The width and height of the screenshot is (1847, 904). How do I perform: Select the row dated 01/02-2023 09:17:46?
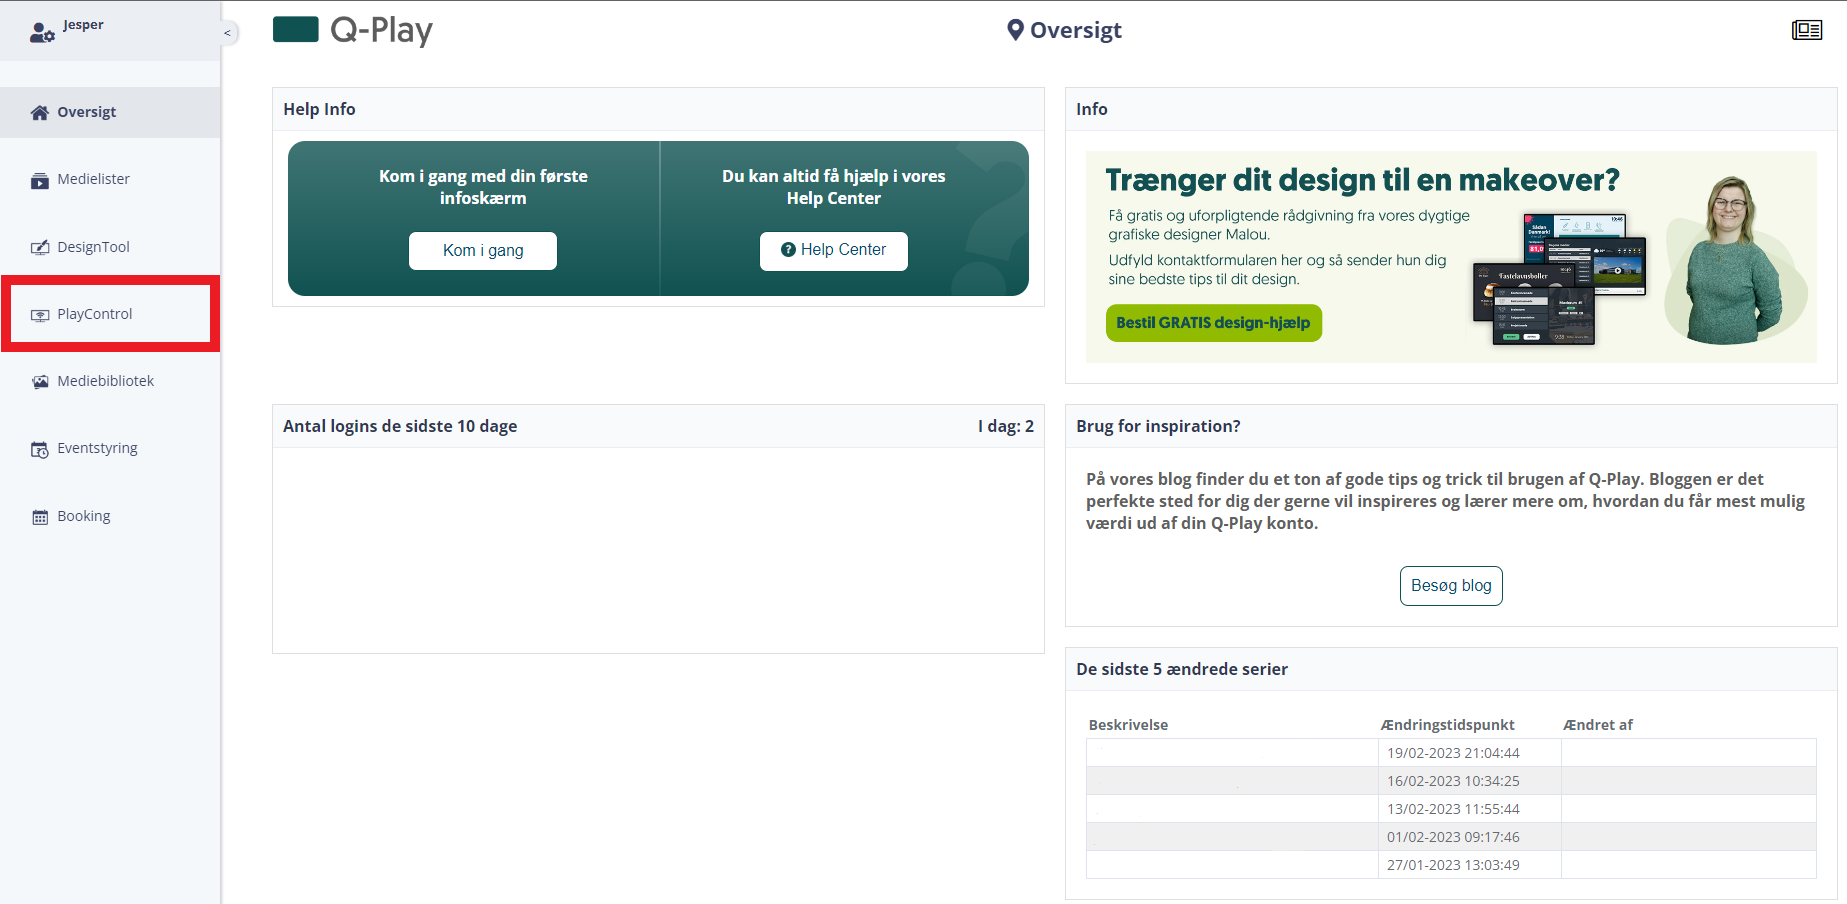pyautogui.click(x=1451, y=837)
